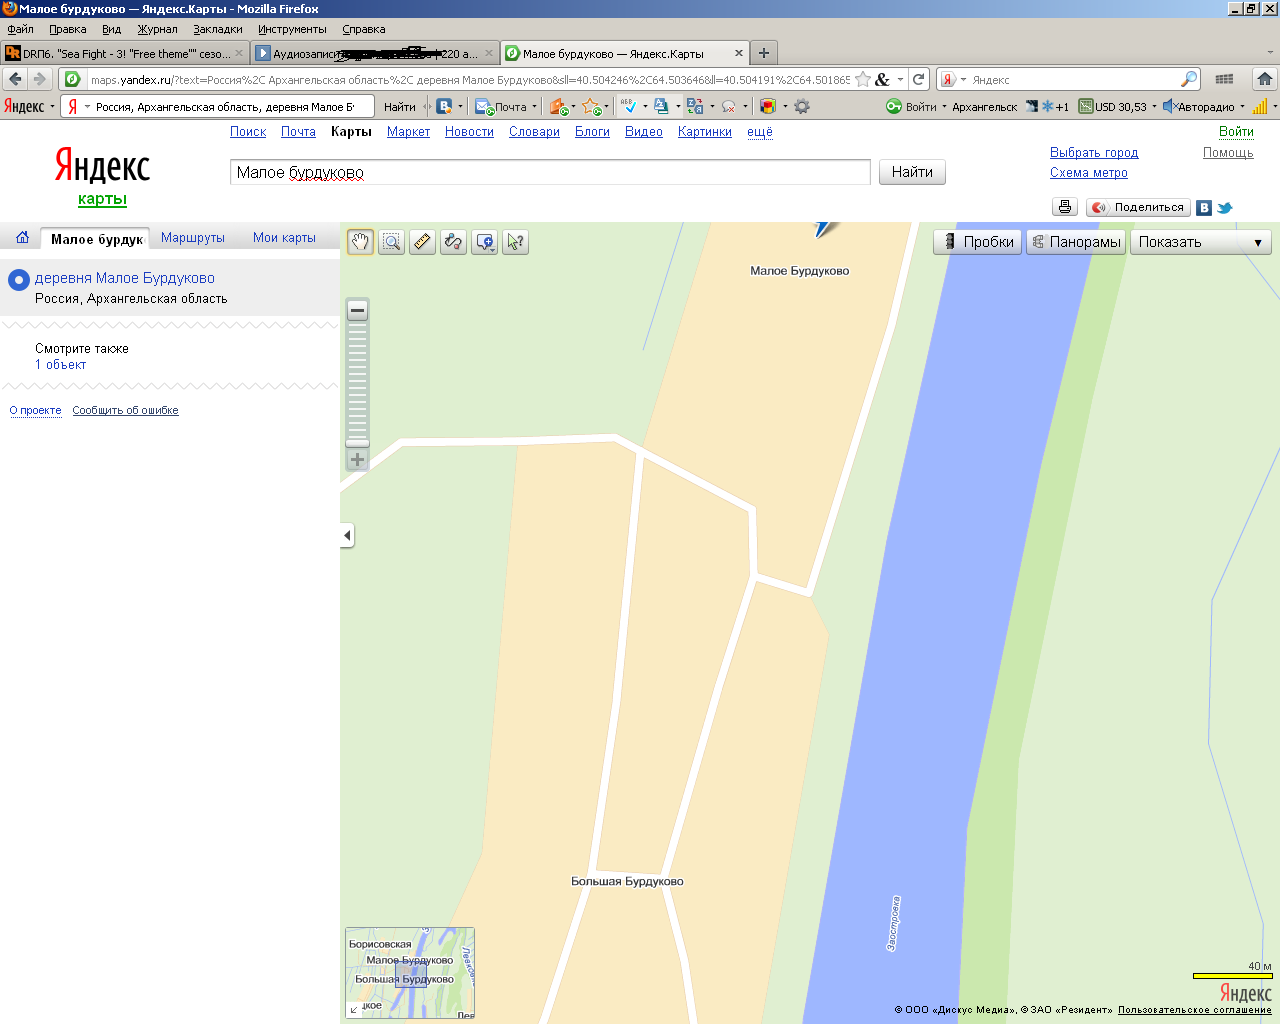Share via Twitter bird icon

(1224, 208)
